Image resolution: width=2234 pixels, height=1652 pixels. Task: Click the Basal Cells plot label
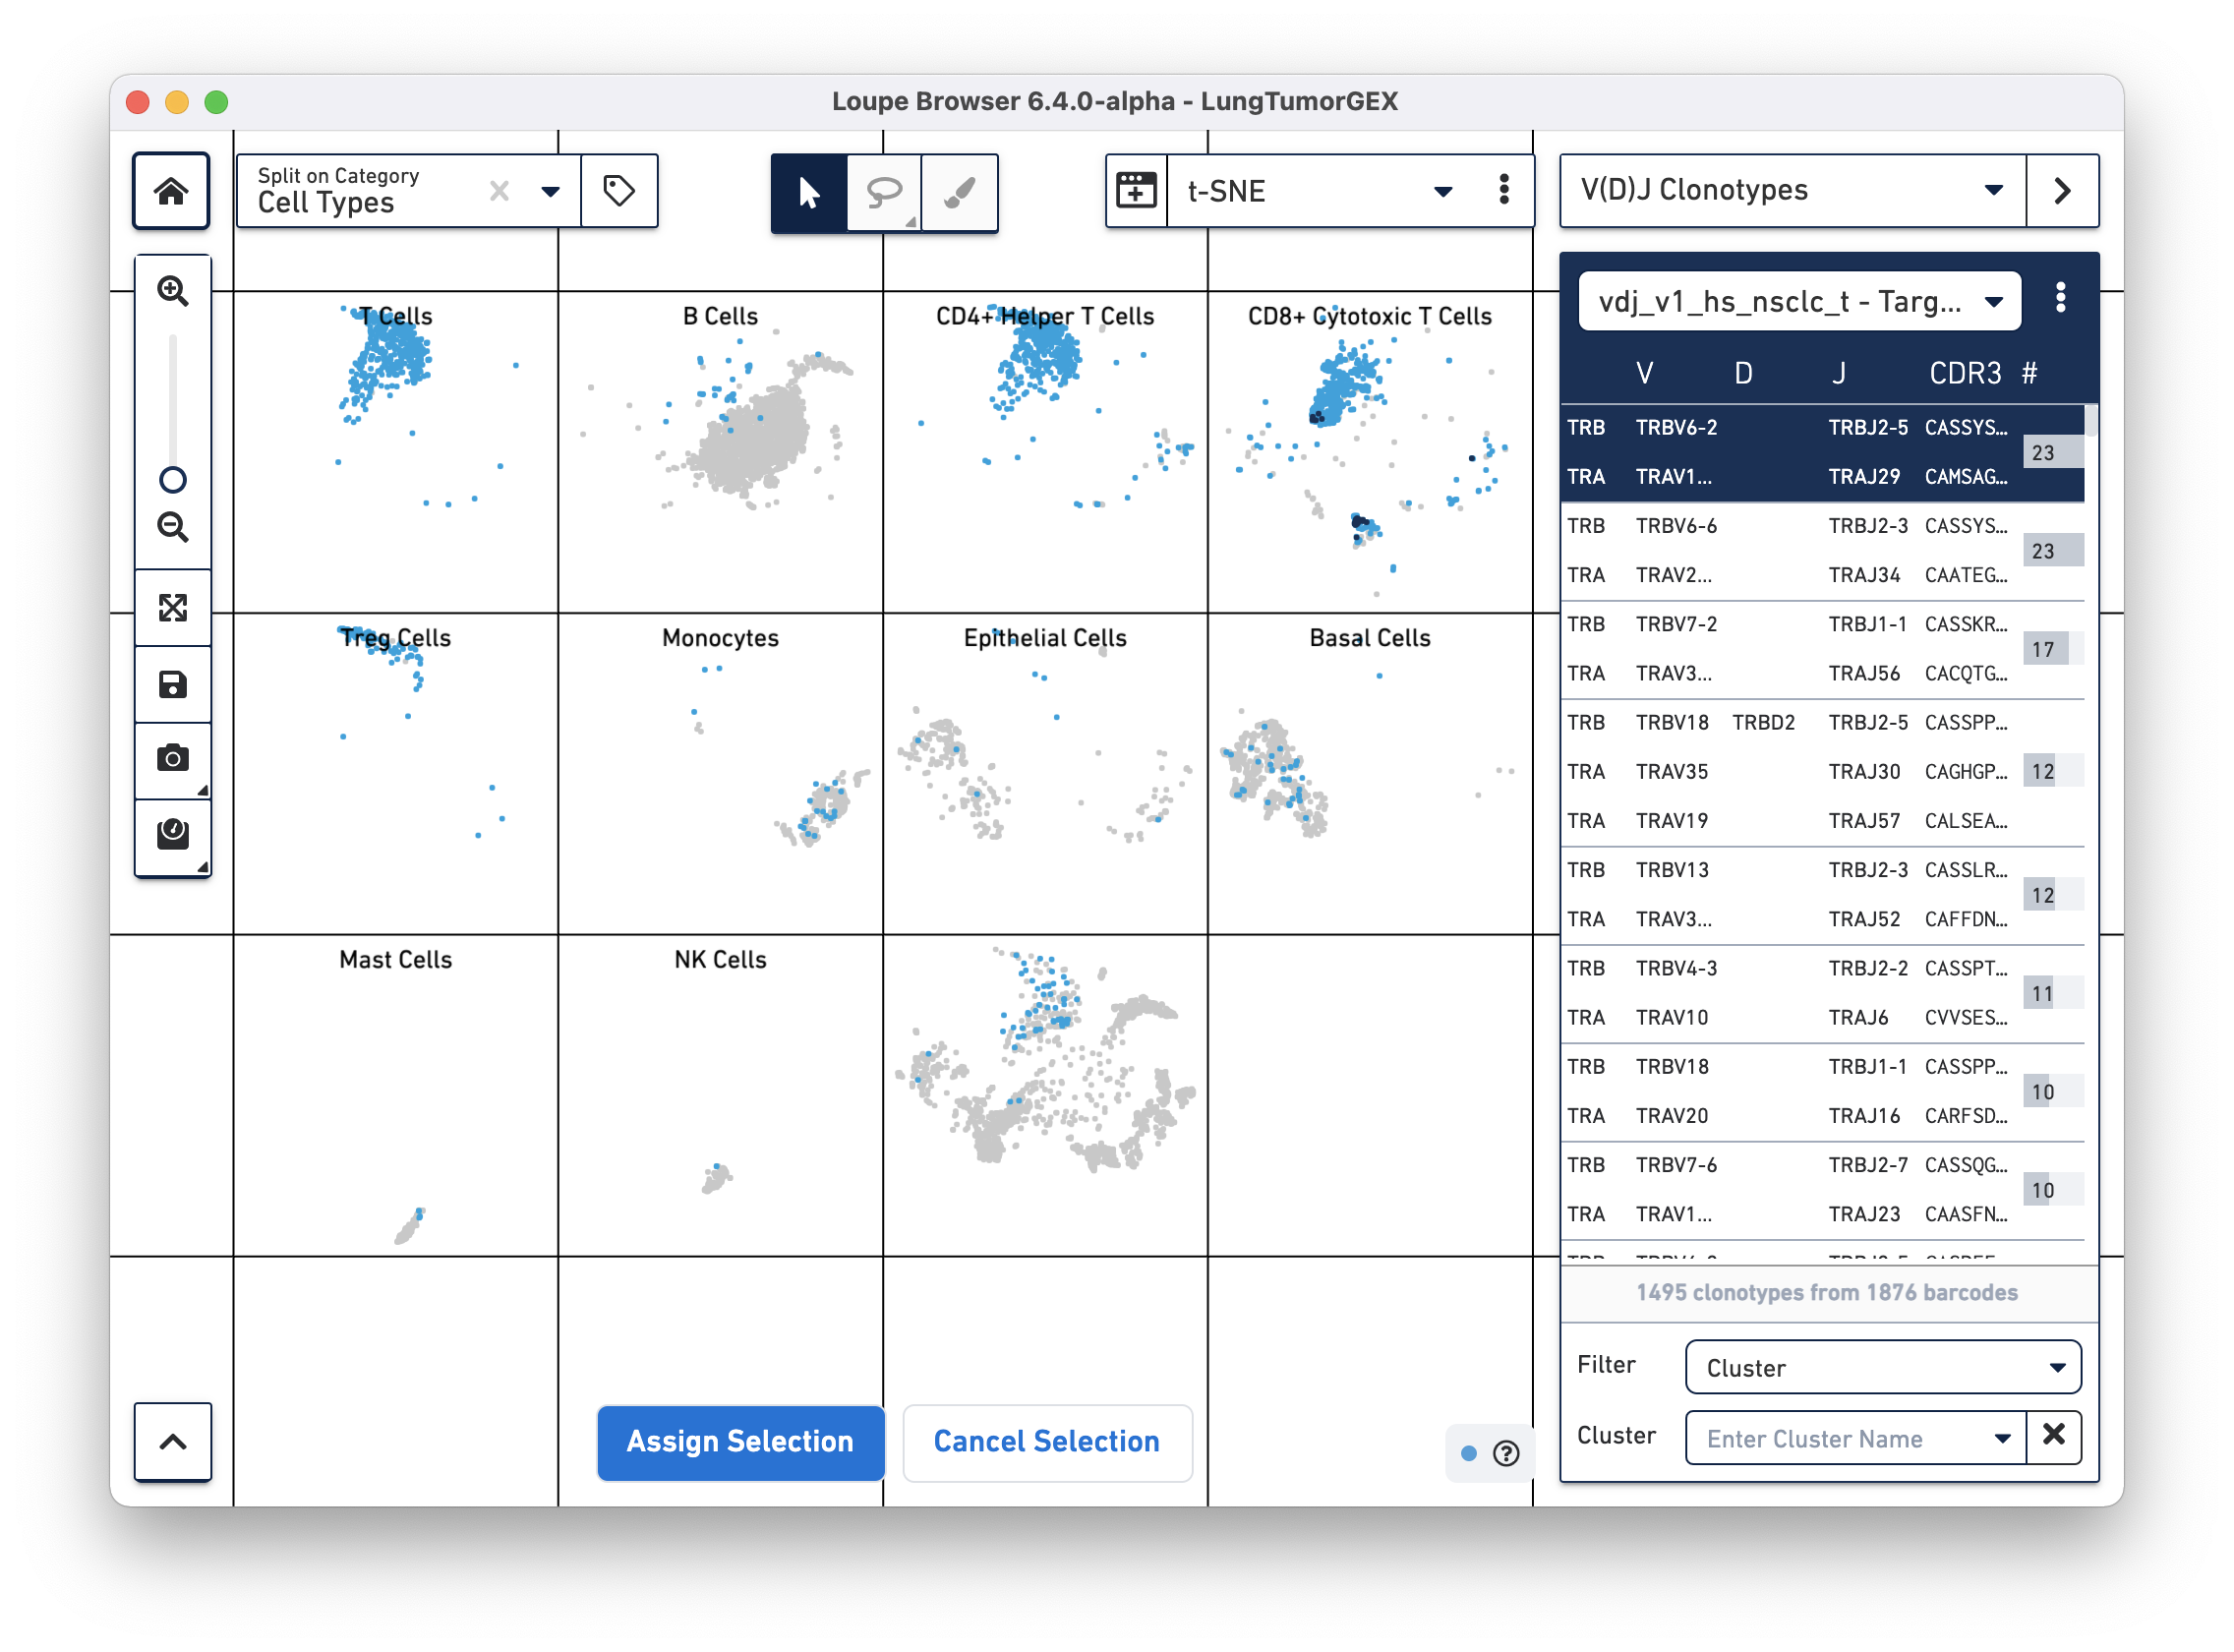point(1369,638)
